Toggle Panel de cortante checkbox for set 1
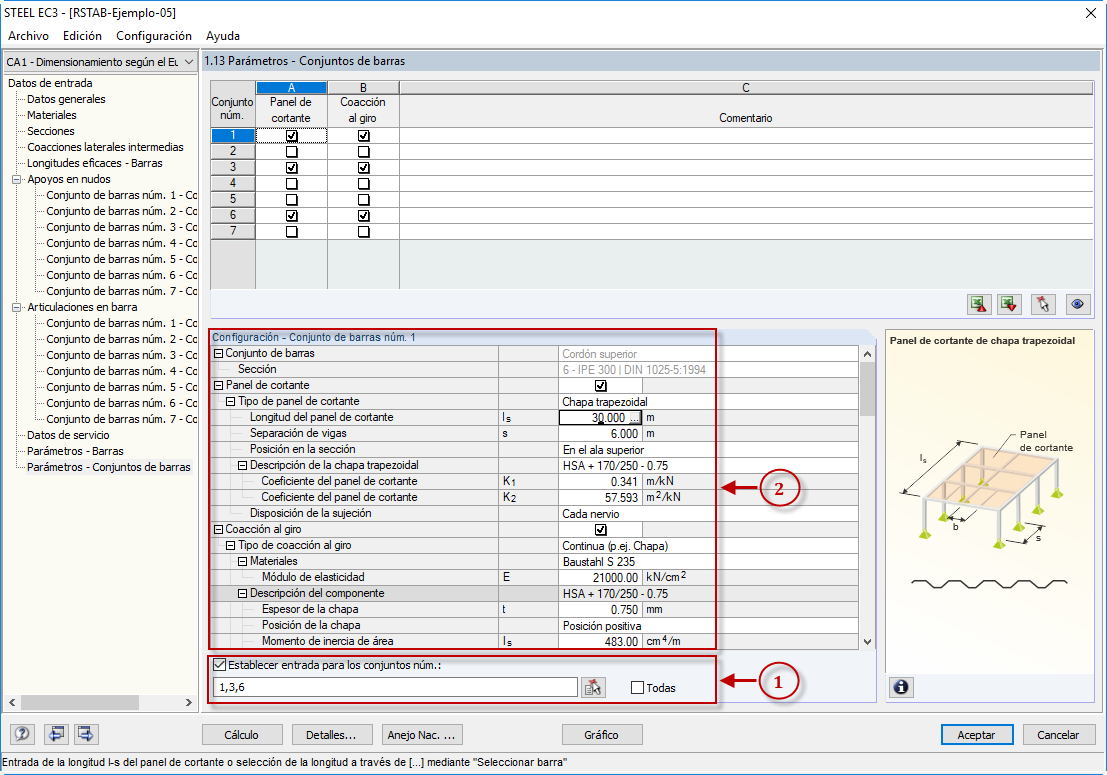The image size is (1107, 775). (x=292, y=136)
